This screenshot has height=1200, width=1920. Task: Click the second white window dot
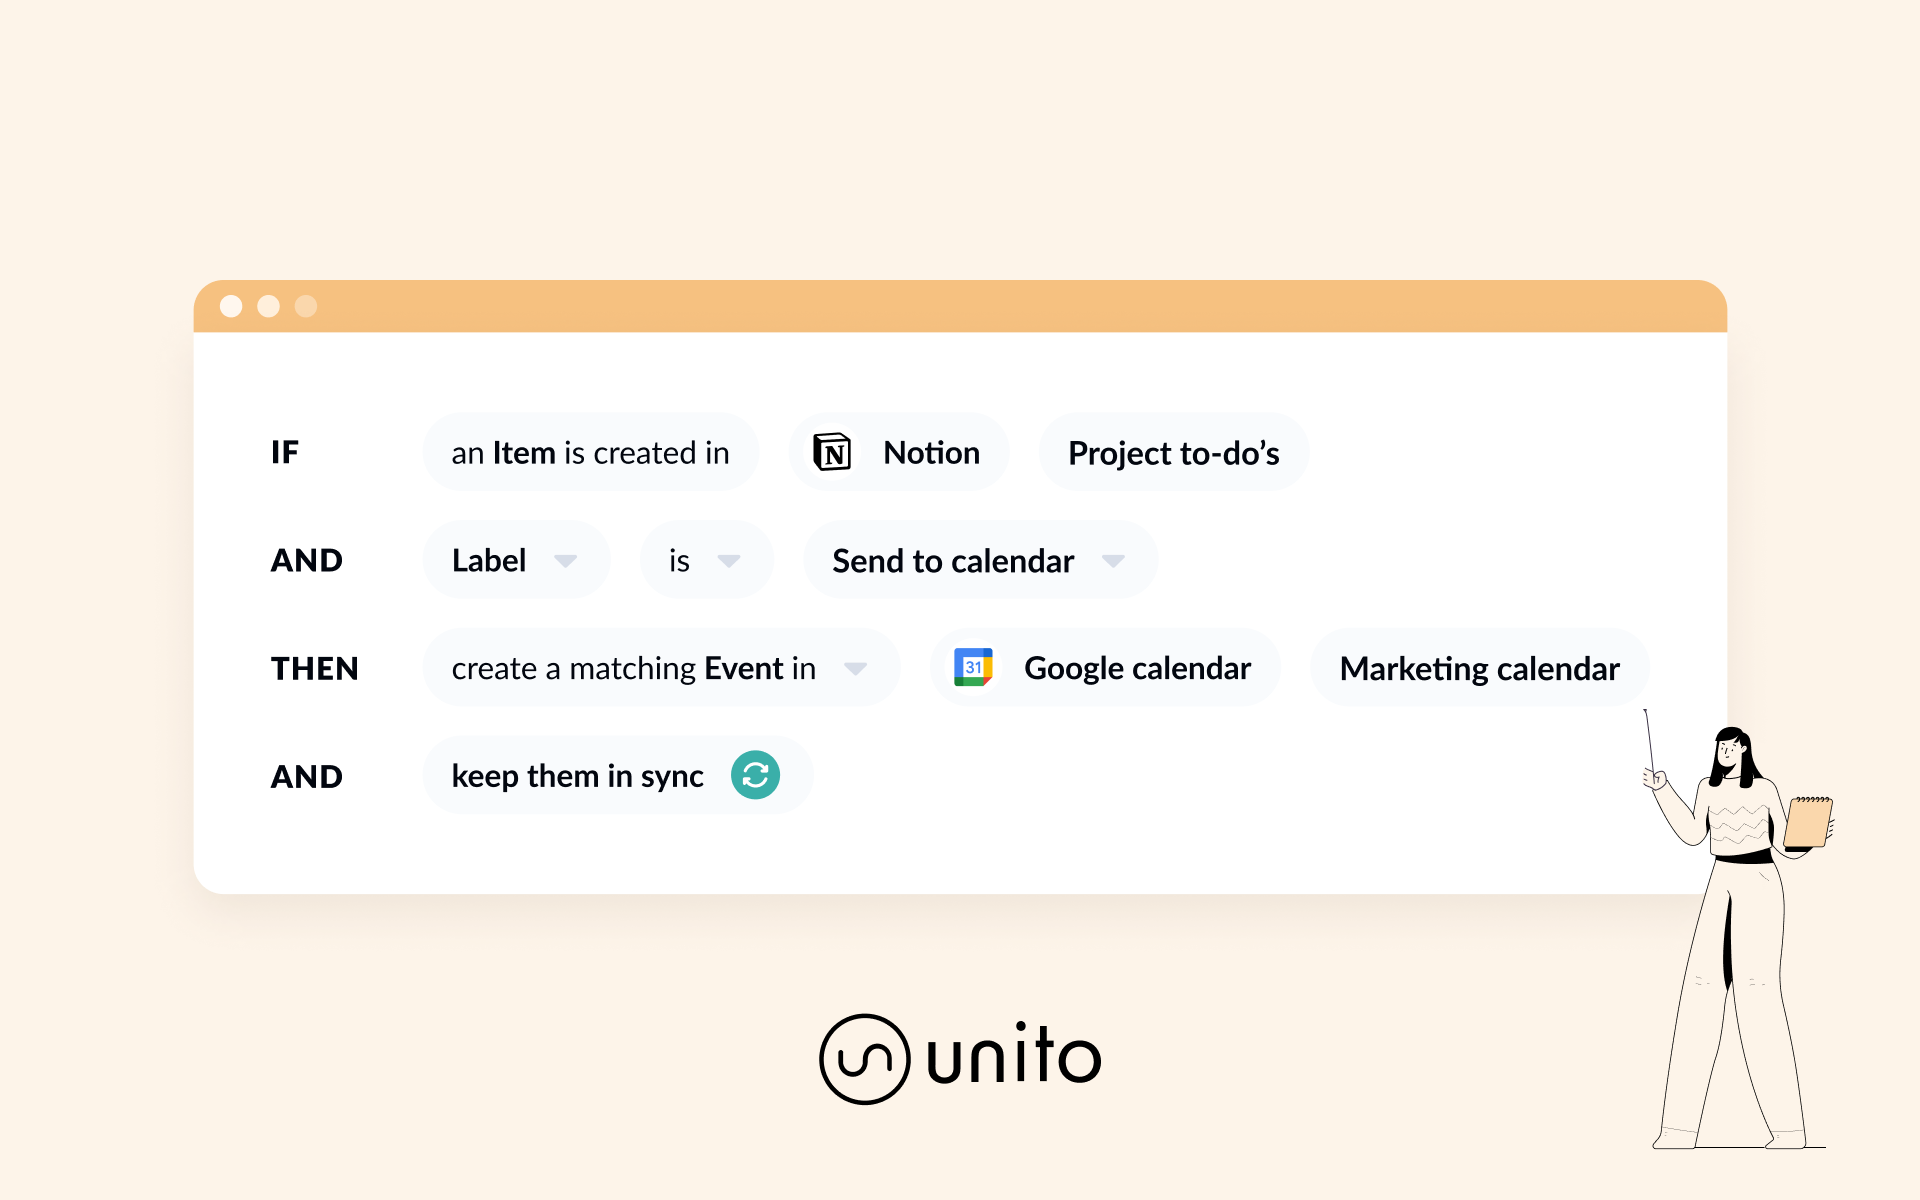pyautogui.click(x=268, y=306)
